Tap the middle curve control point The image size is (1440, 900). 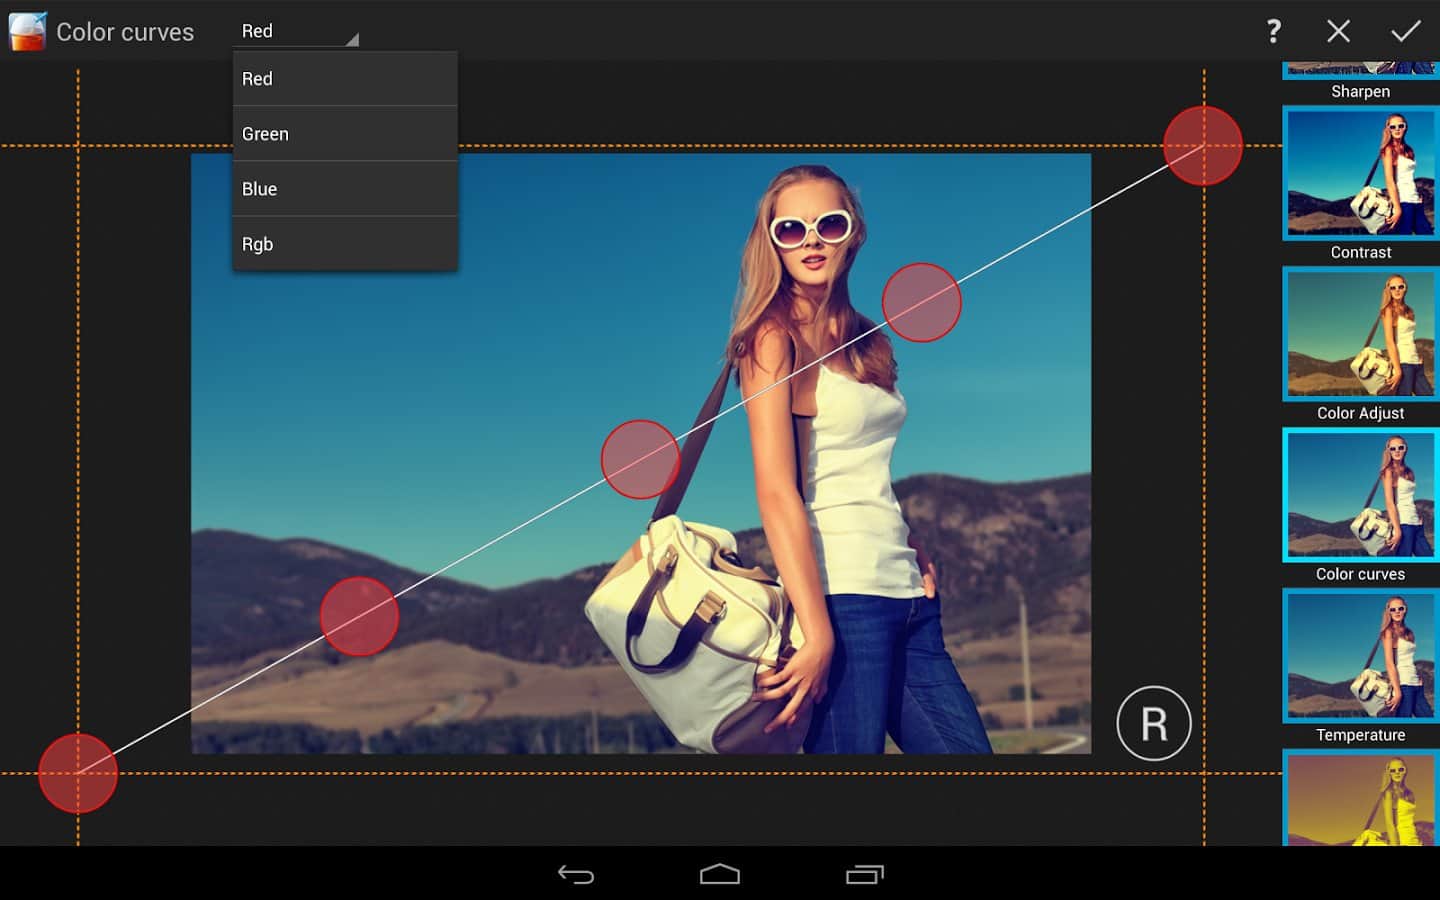tap(640, 460)
